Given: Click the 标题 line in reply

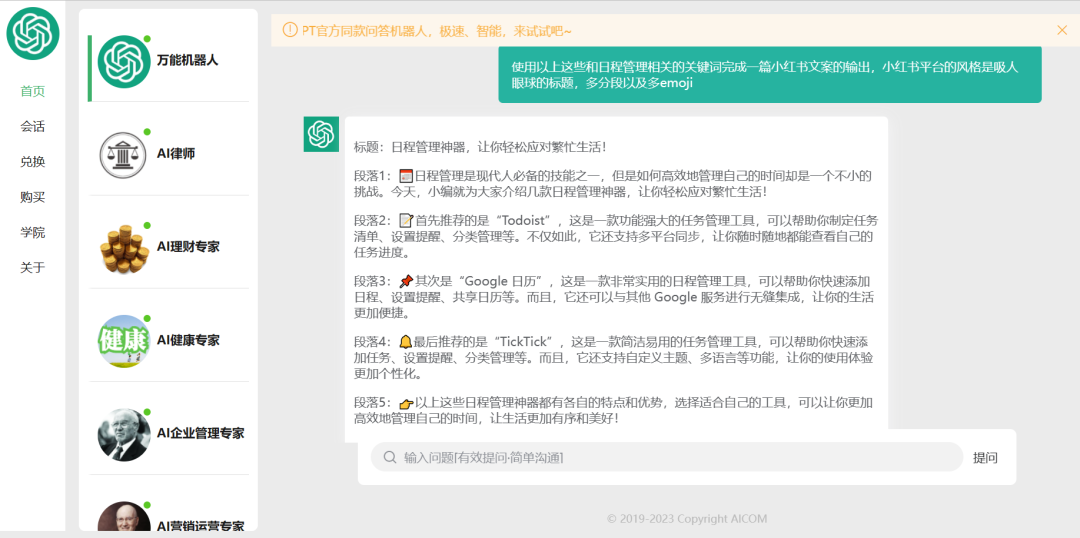Looking at the screenshot, I should pyautogui.click(x=480, y=147).
